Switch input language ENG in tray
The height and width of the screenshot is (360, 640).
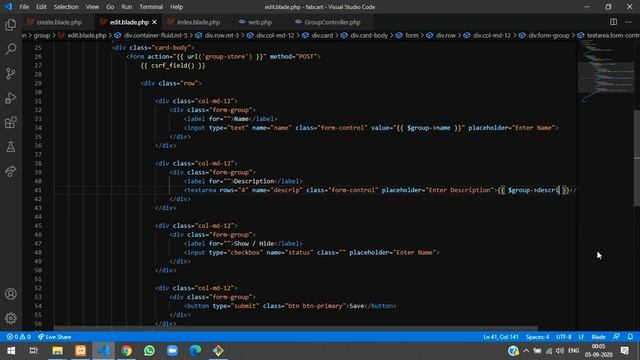coord(573,351)
